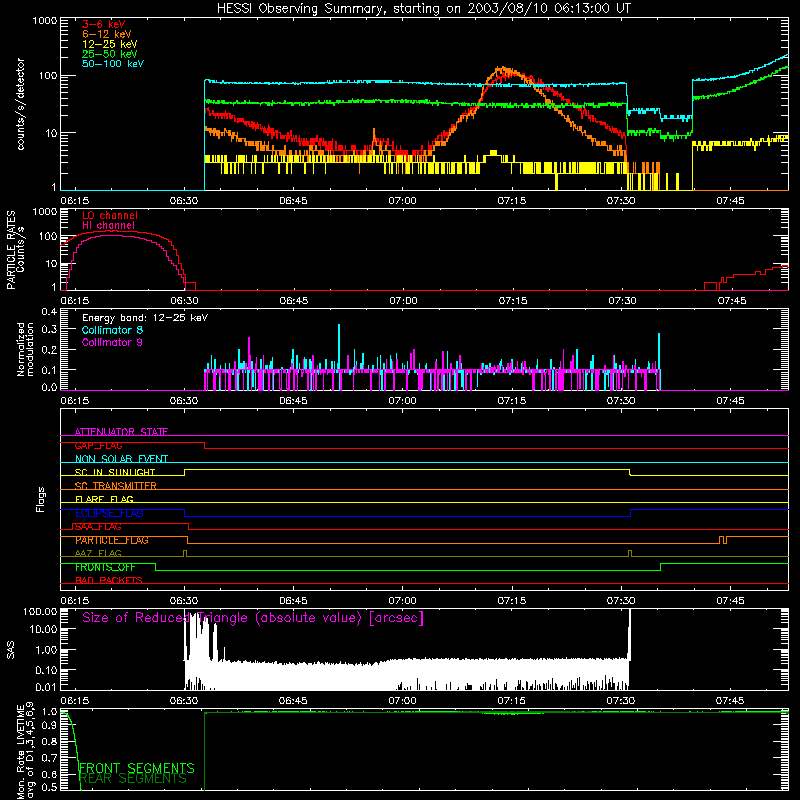
Task: Select the Collimator 8 legend label
Action: click(112, 330)
